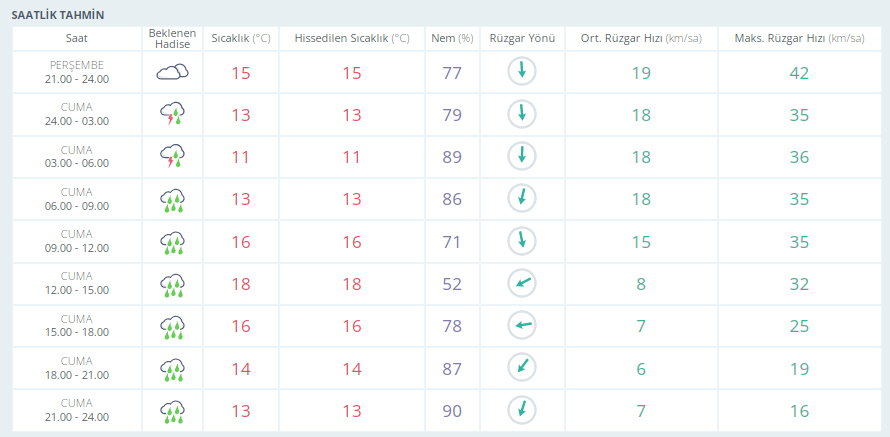
Task: Click the cloudy icon in the Perşembe row
Action: [x=172, y=72]
